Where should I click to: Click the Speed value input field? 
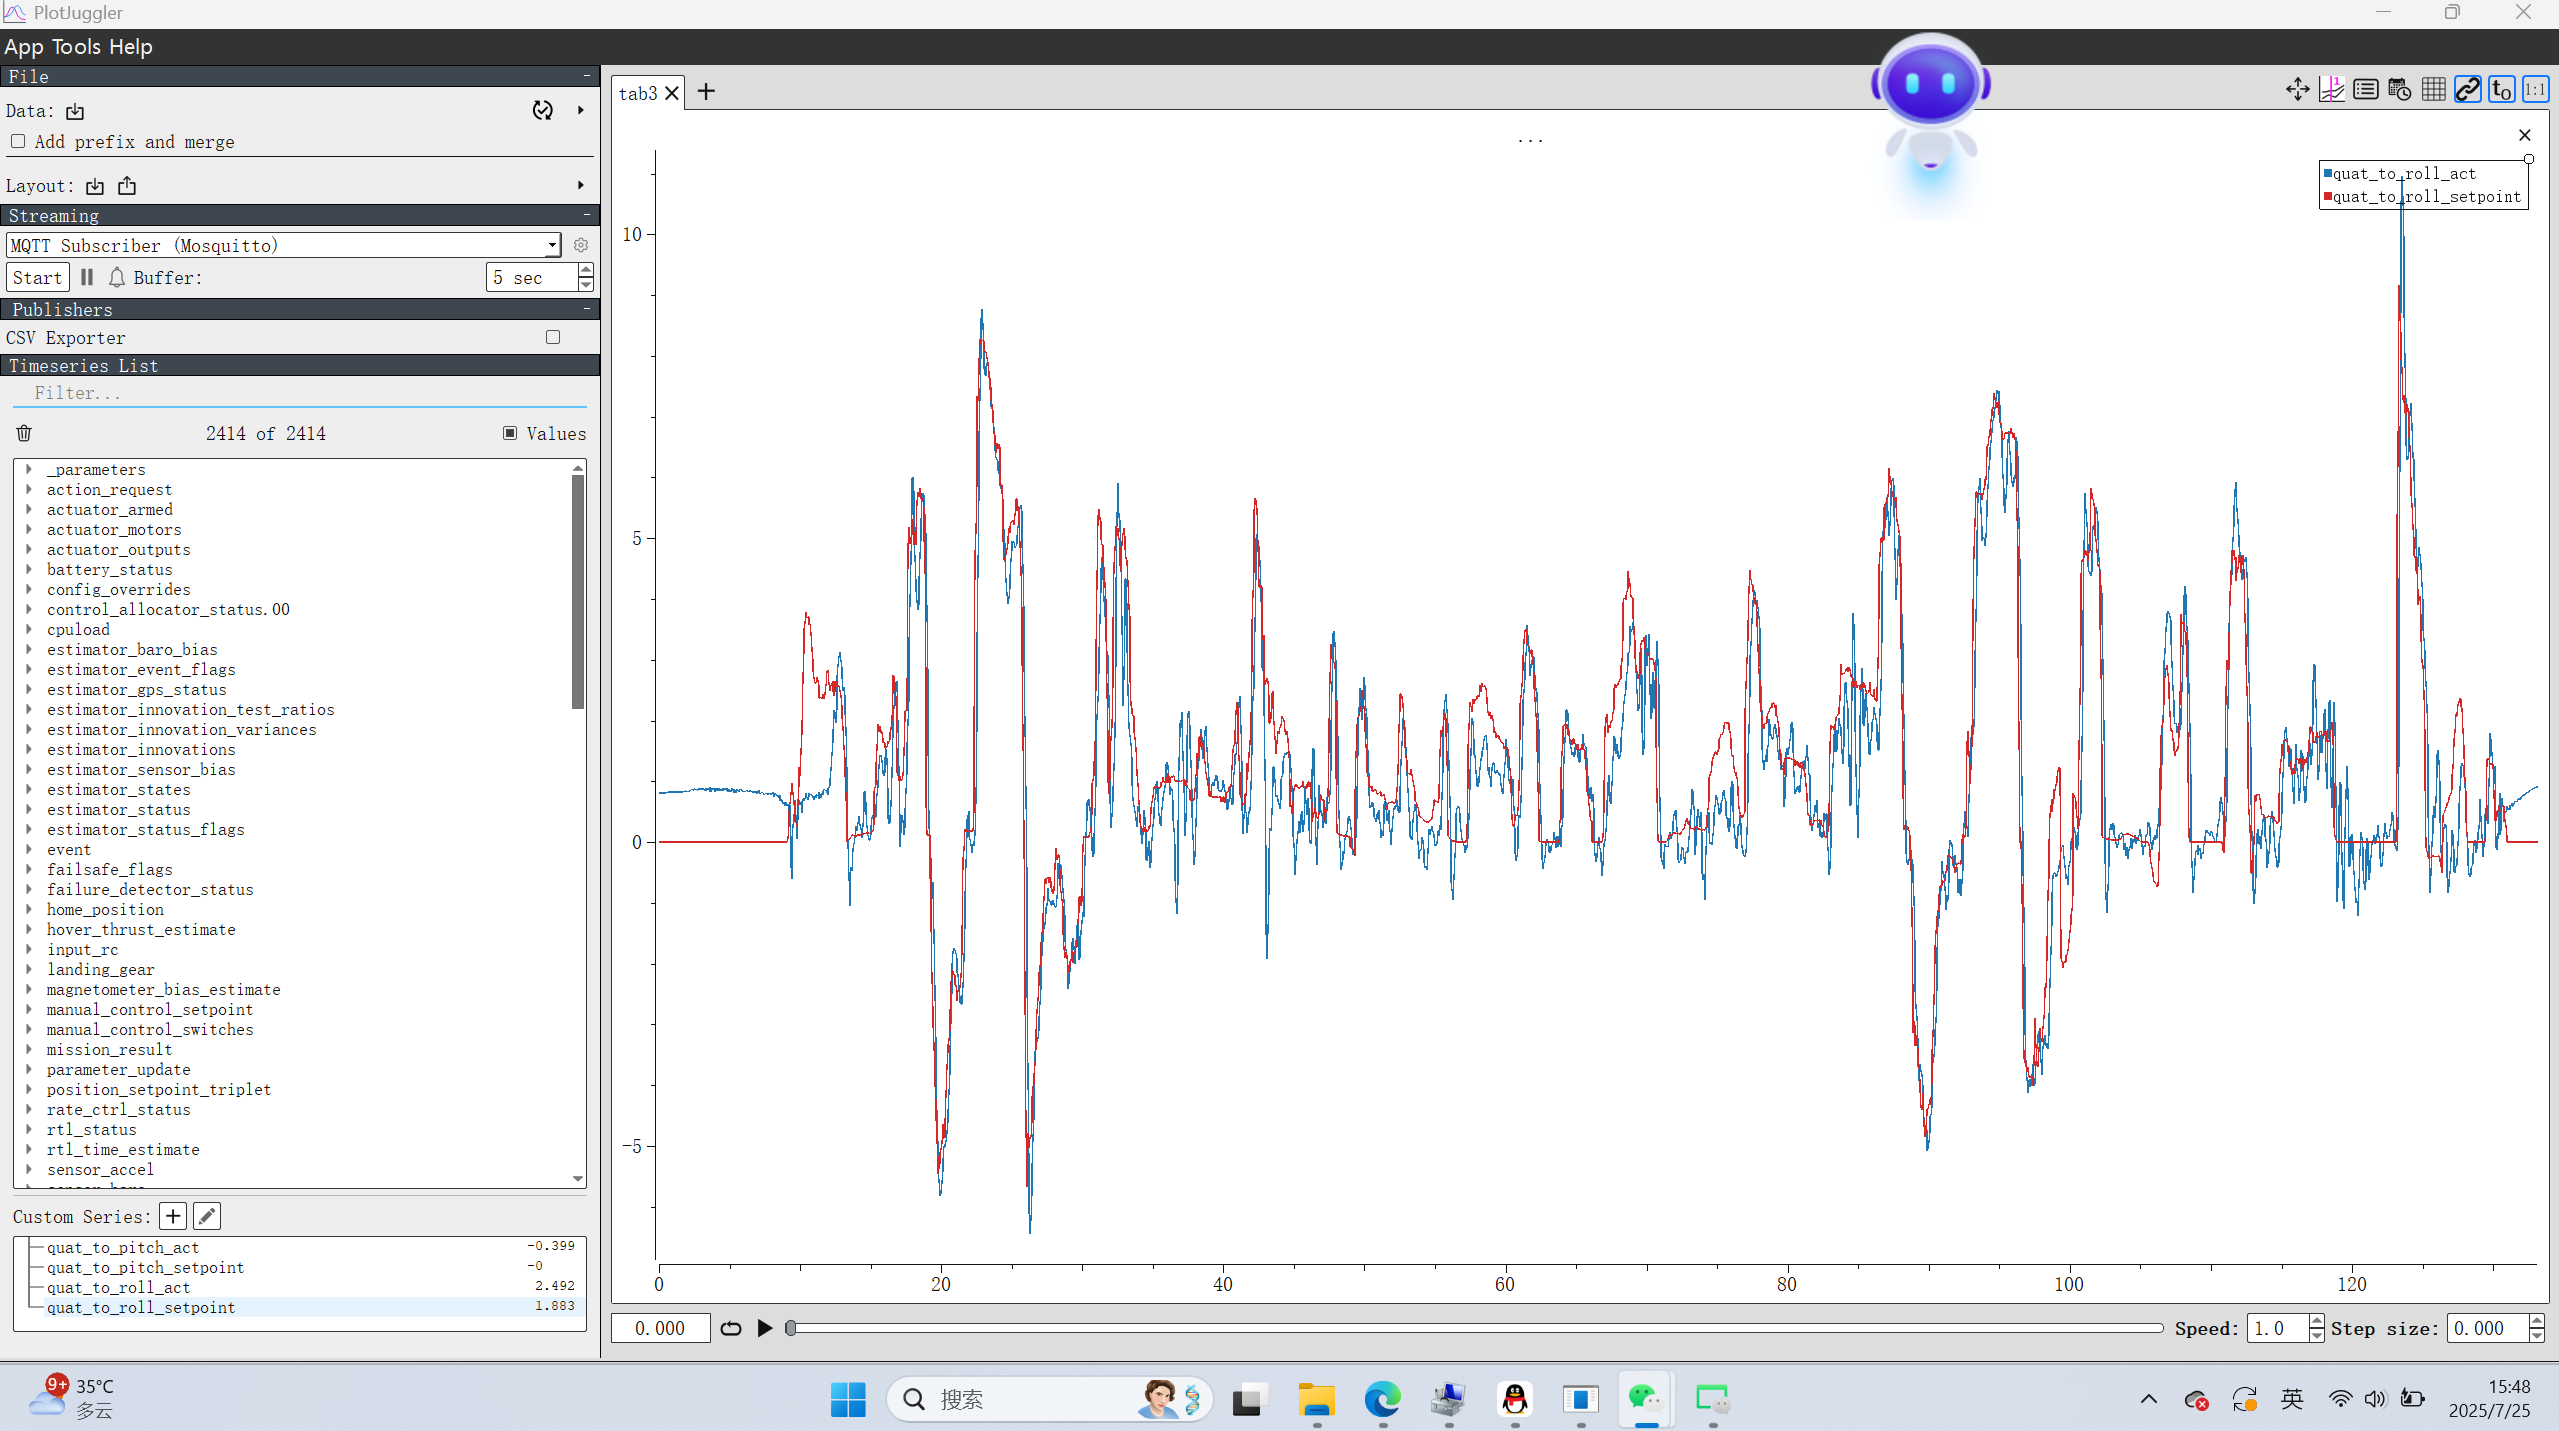[2277, 1328]
